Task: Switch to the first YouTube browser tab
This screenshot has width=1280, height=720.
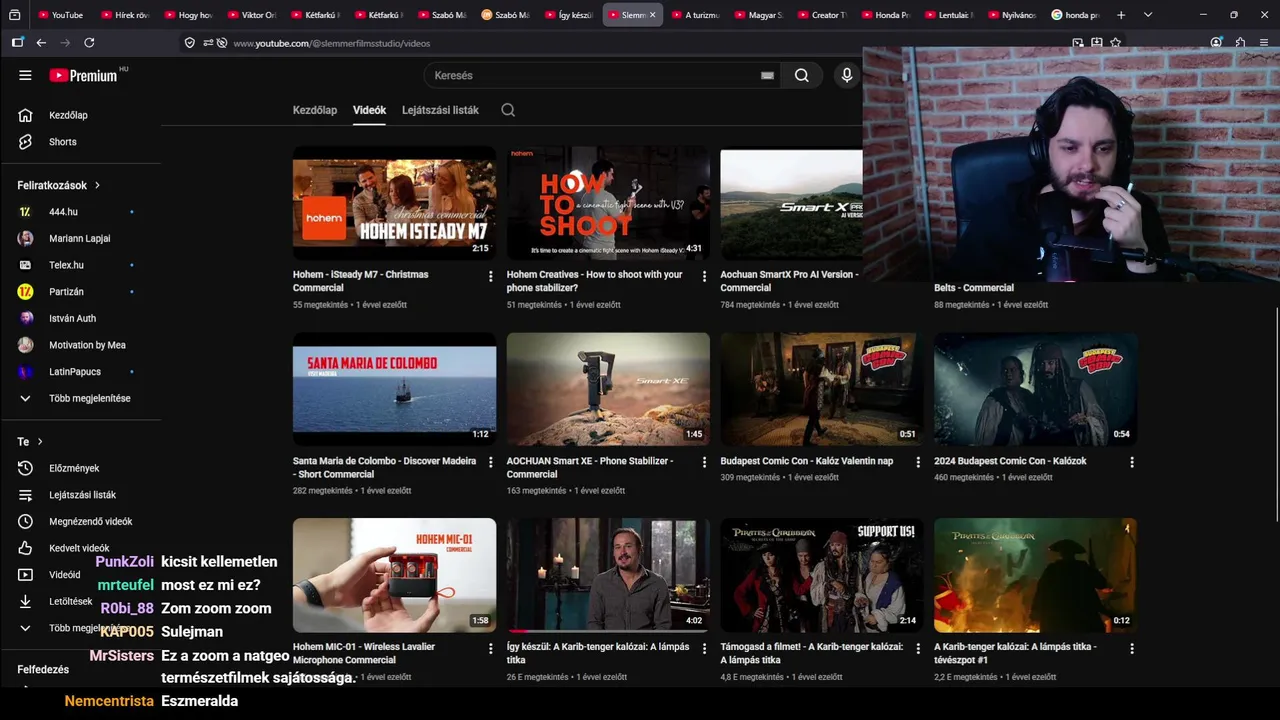Action: (61, 15)
